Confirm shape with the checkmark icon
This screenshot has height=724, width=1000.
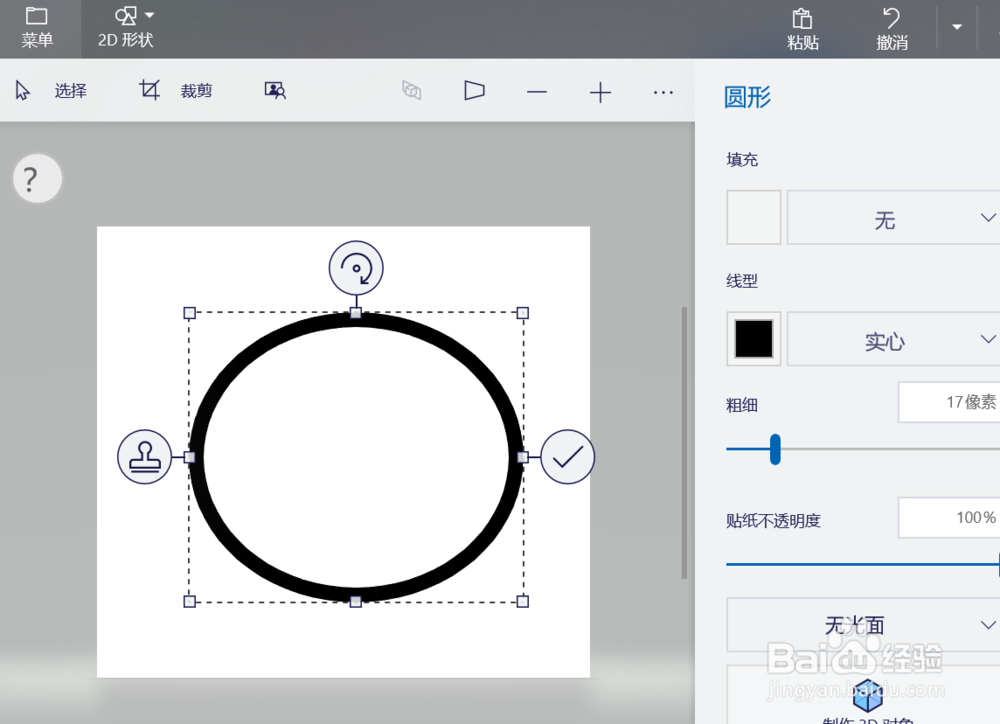(x=568, y=457)
